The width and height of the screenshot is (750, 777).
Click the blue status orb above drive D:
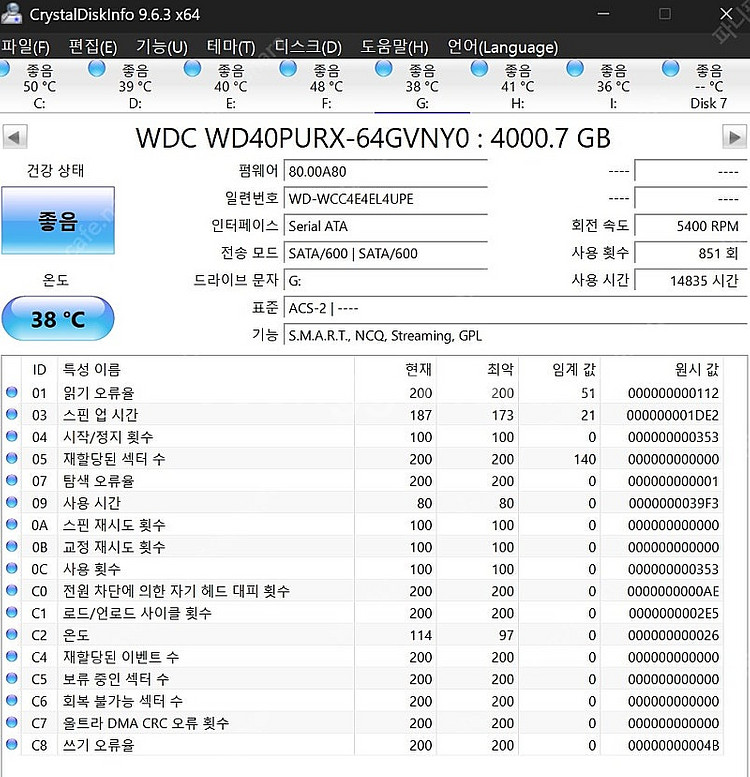click(x=97, y=68)
